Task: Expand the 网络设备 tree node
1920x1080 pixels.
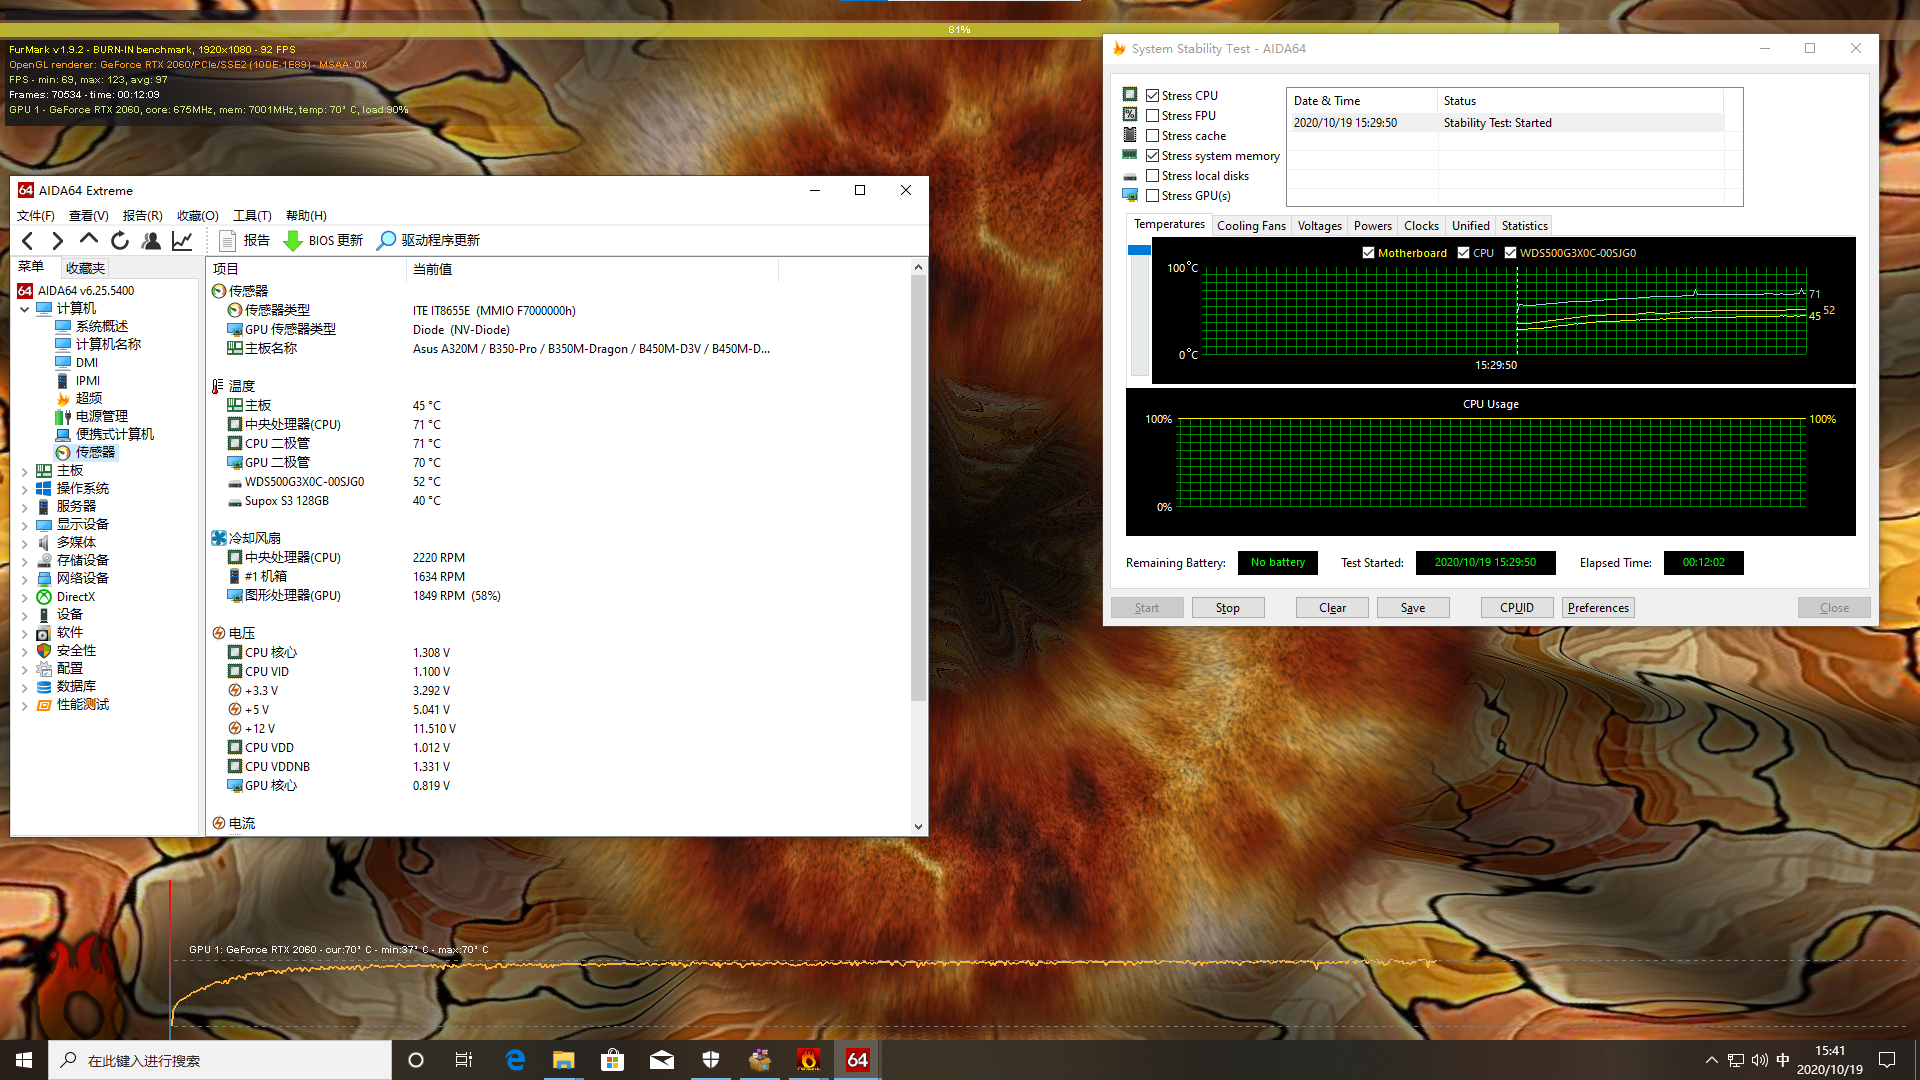Action: (25, 579)
